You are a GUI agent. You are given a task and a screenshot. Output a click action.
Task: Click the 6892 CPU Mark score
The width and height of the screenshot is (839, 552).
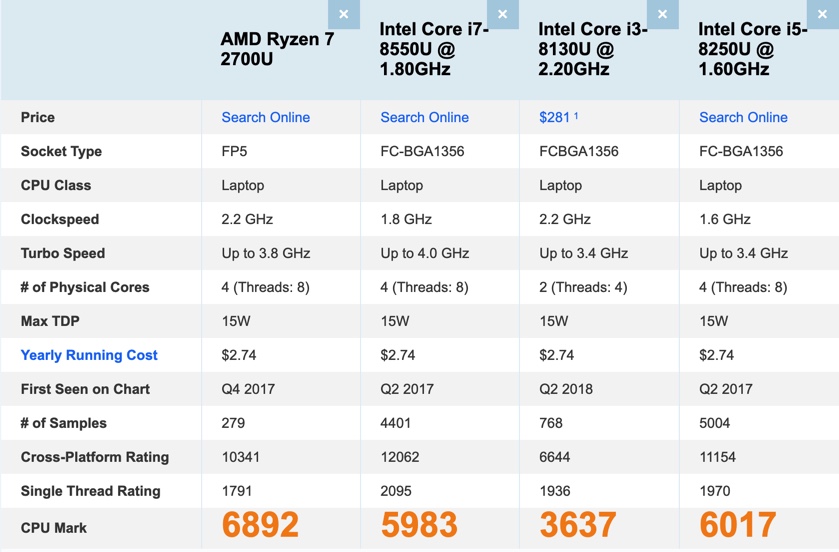coord(260,526)
